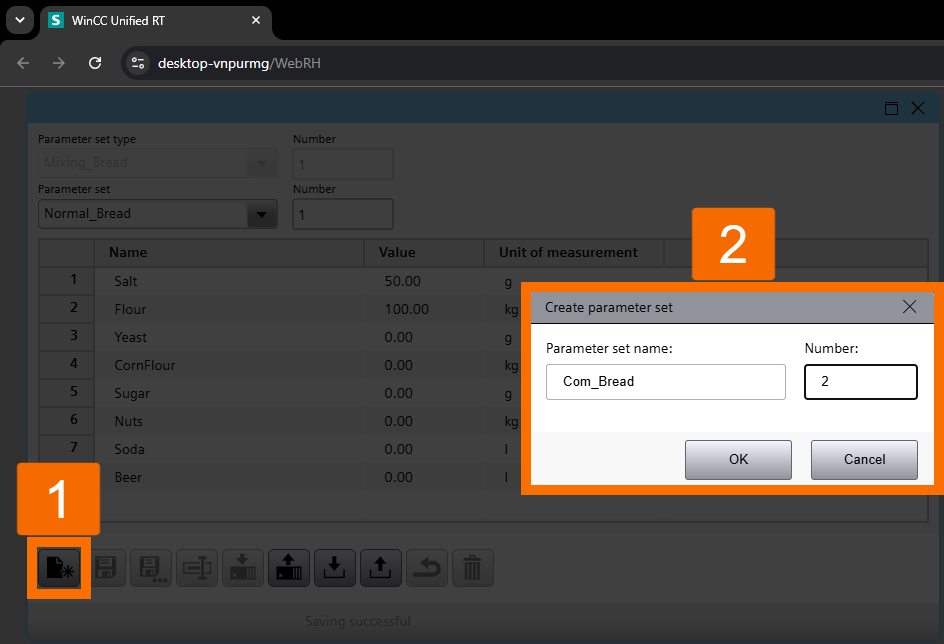Click the read from PLC icon
This screenshot has width=944, height=644.
pos(289,568)
